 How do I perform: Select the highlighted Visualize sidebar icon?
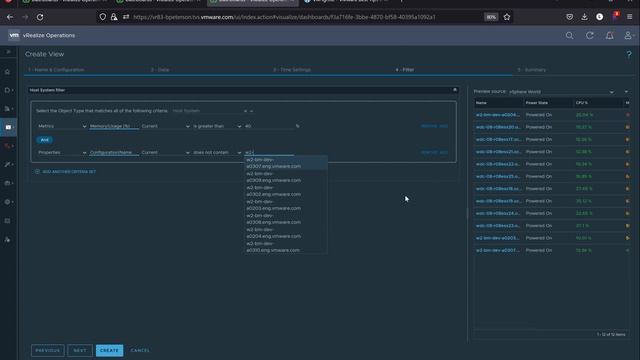pos(8,127)
